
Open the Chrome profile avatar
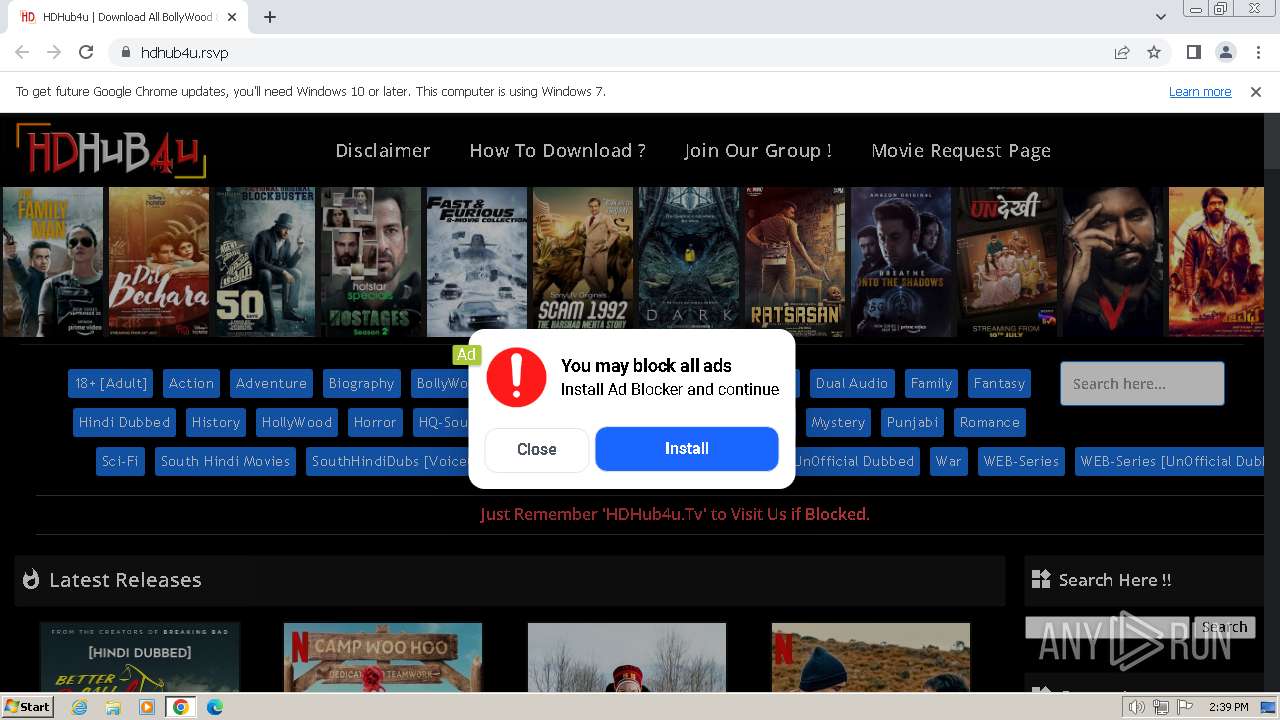tap(1225, 52)
